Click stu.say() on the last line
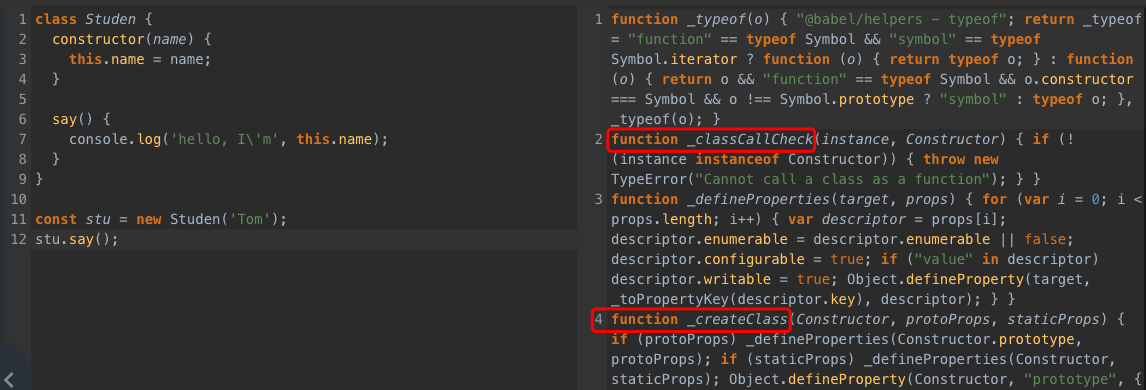 (x=76, y=239)
